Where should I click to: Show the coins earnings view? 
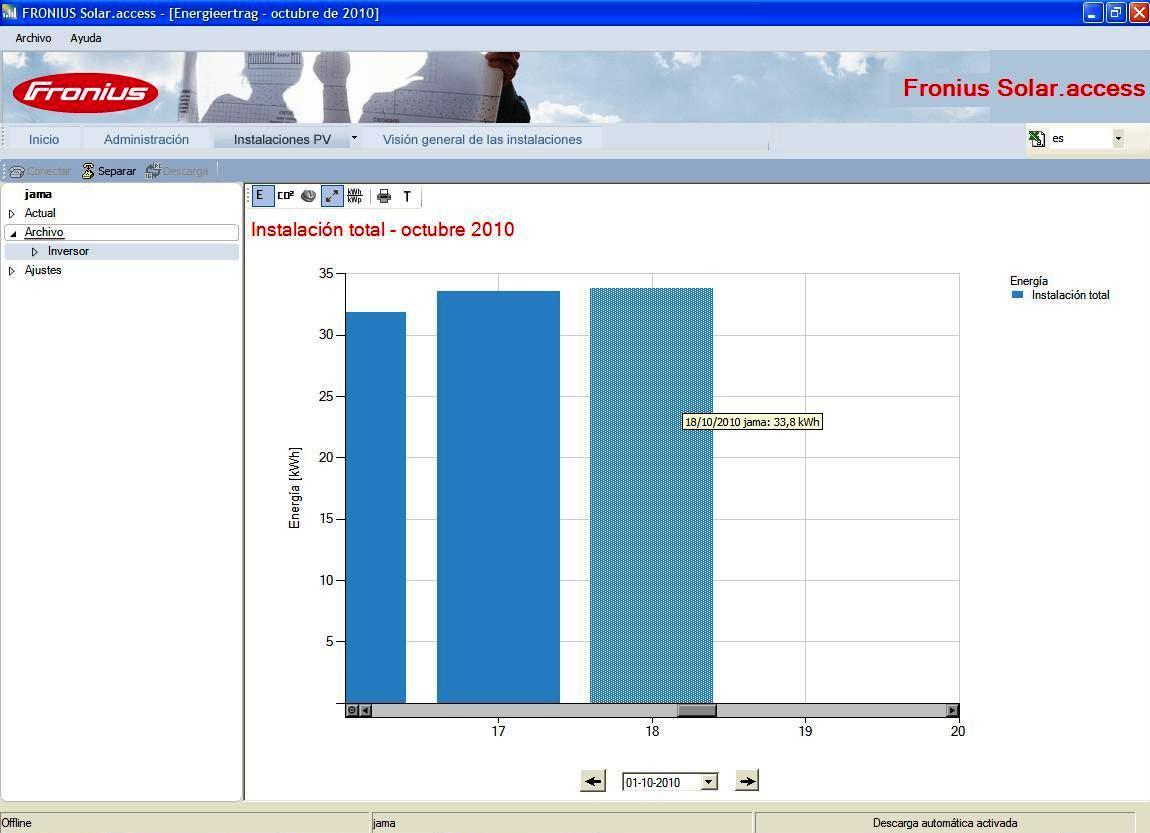point(309,196)
